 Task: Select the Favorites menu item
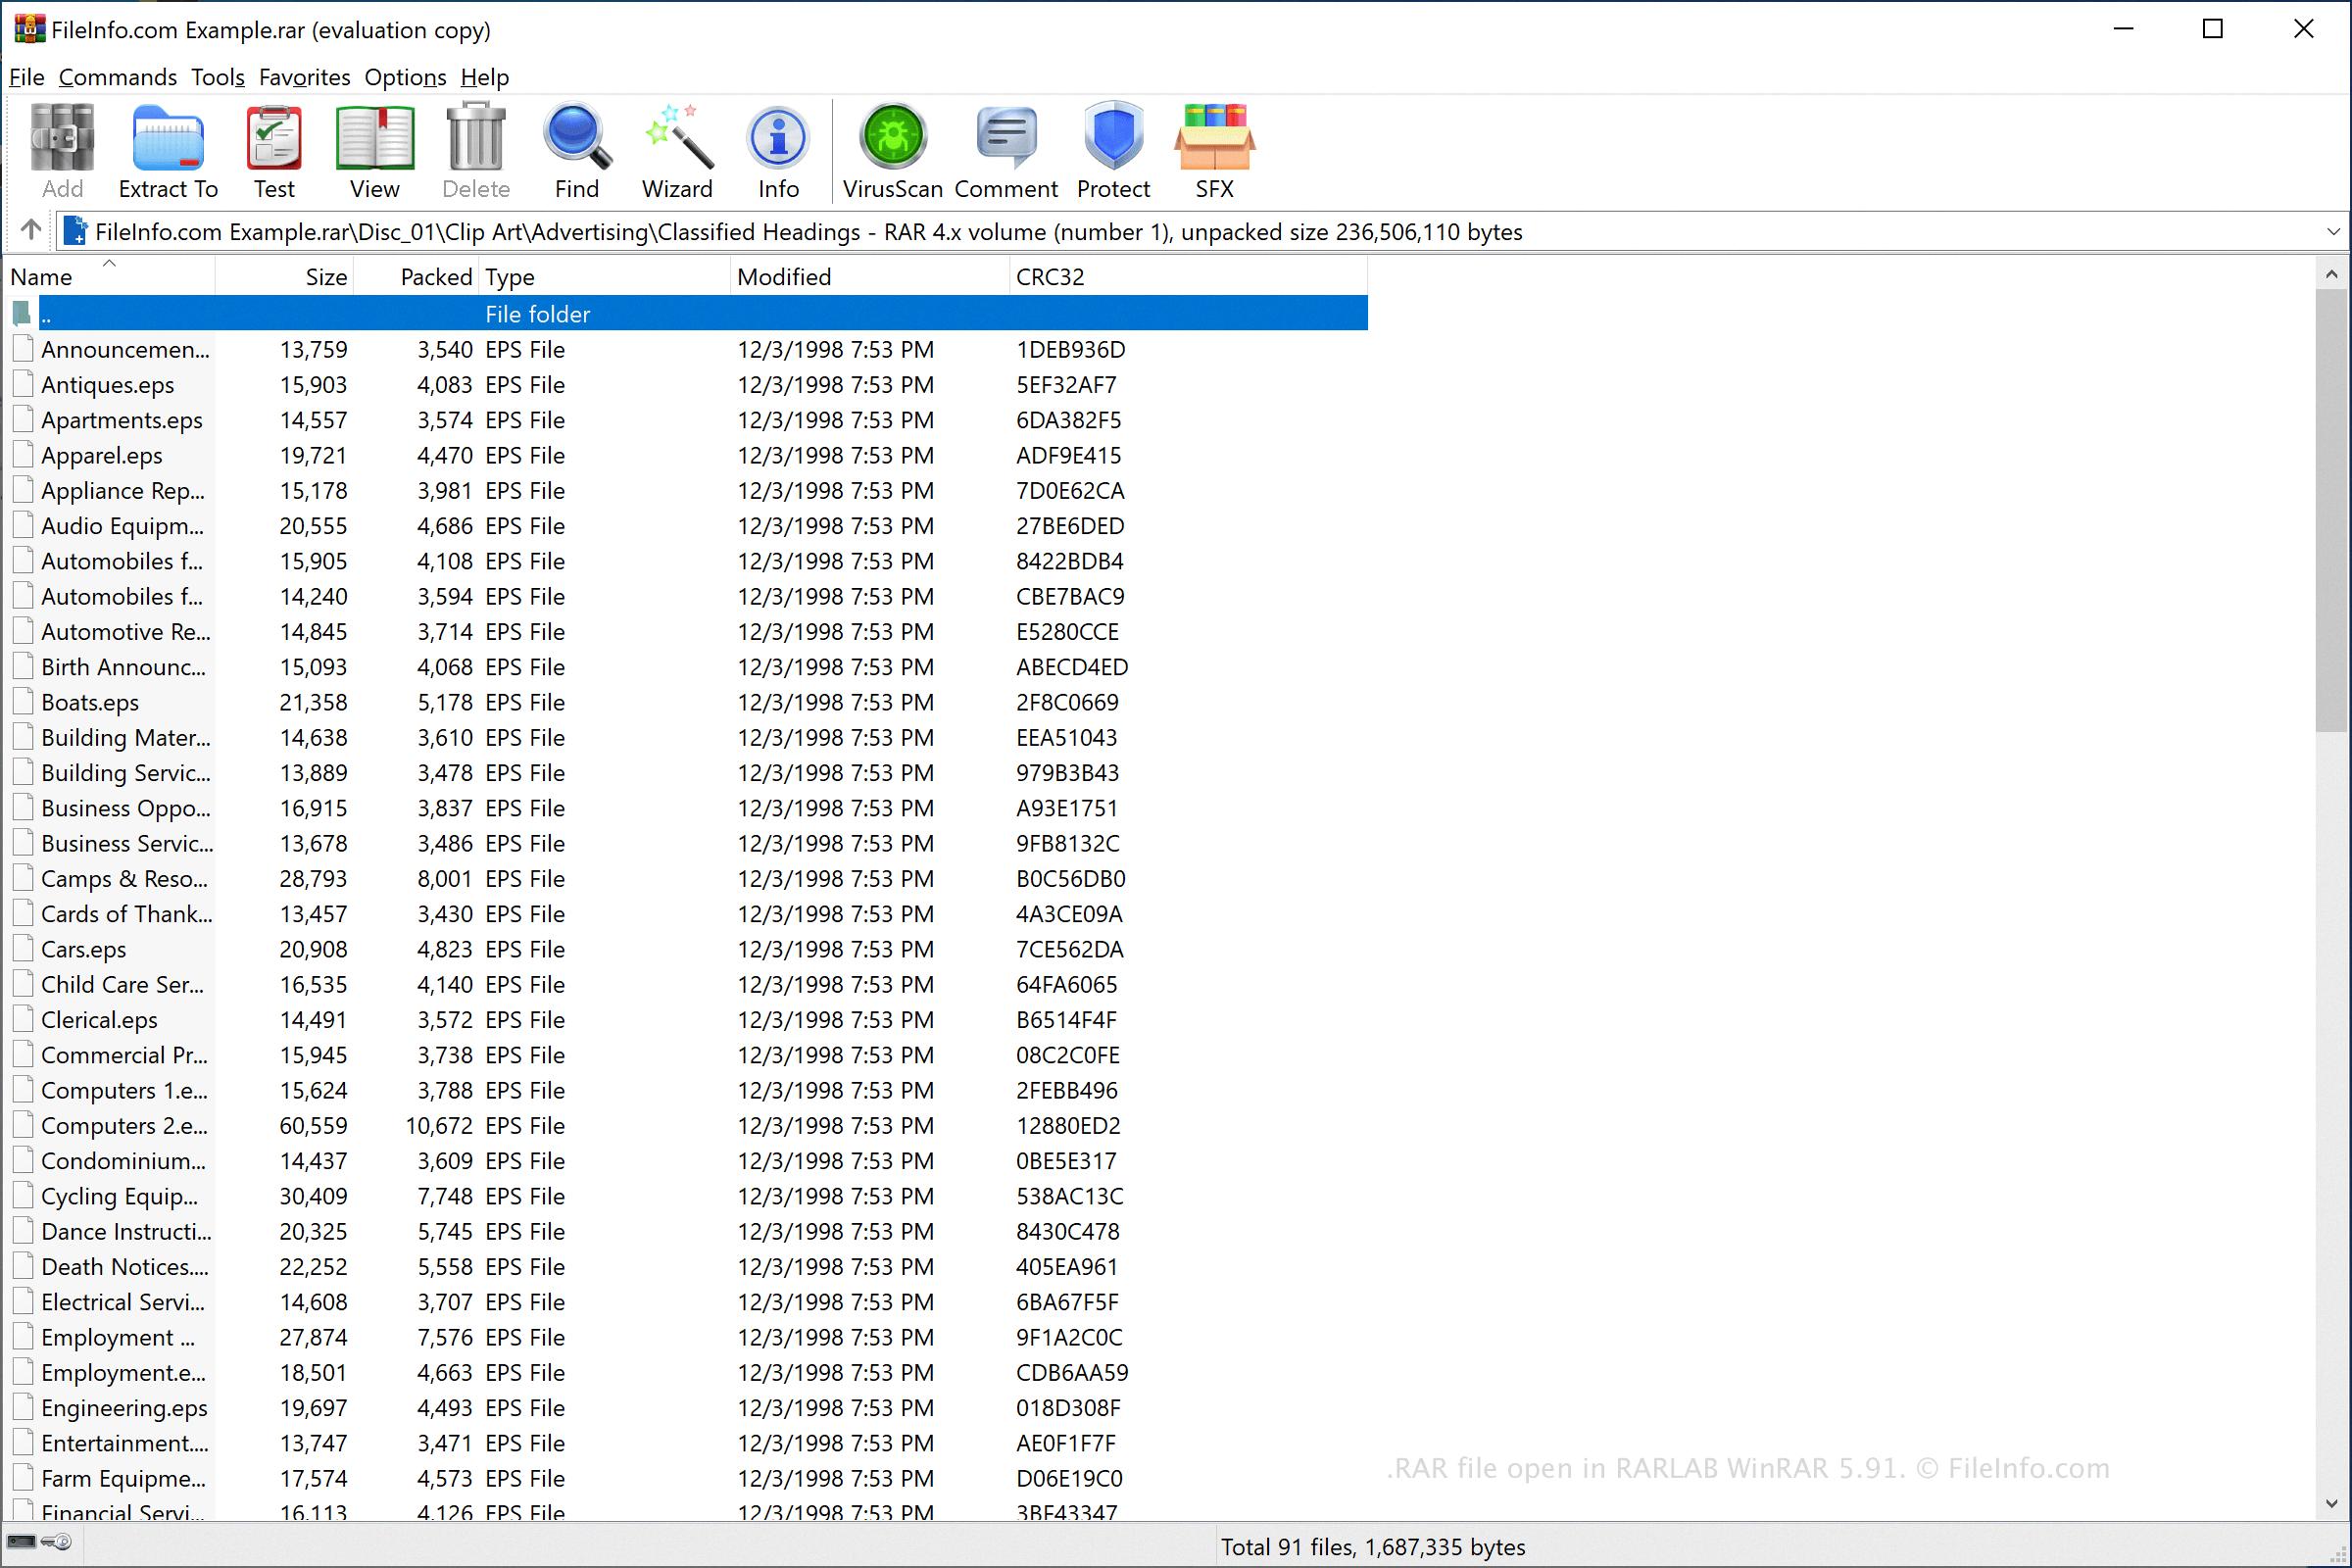(301, 75)
